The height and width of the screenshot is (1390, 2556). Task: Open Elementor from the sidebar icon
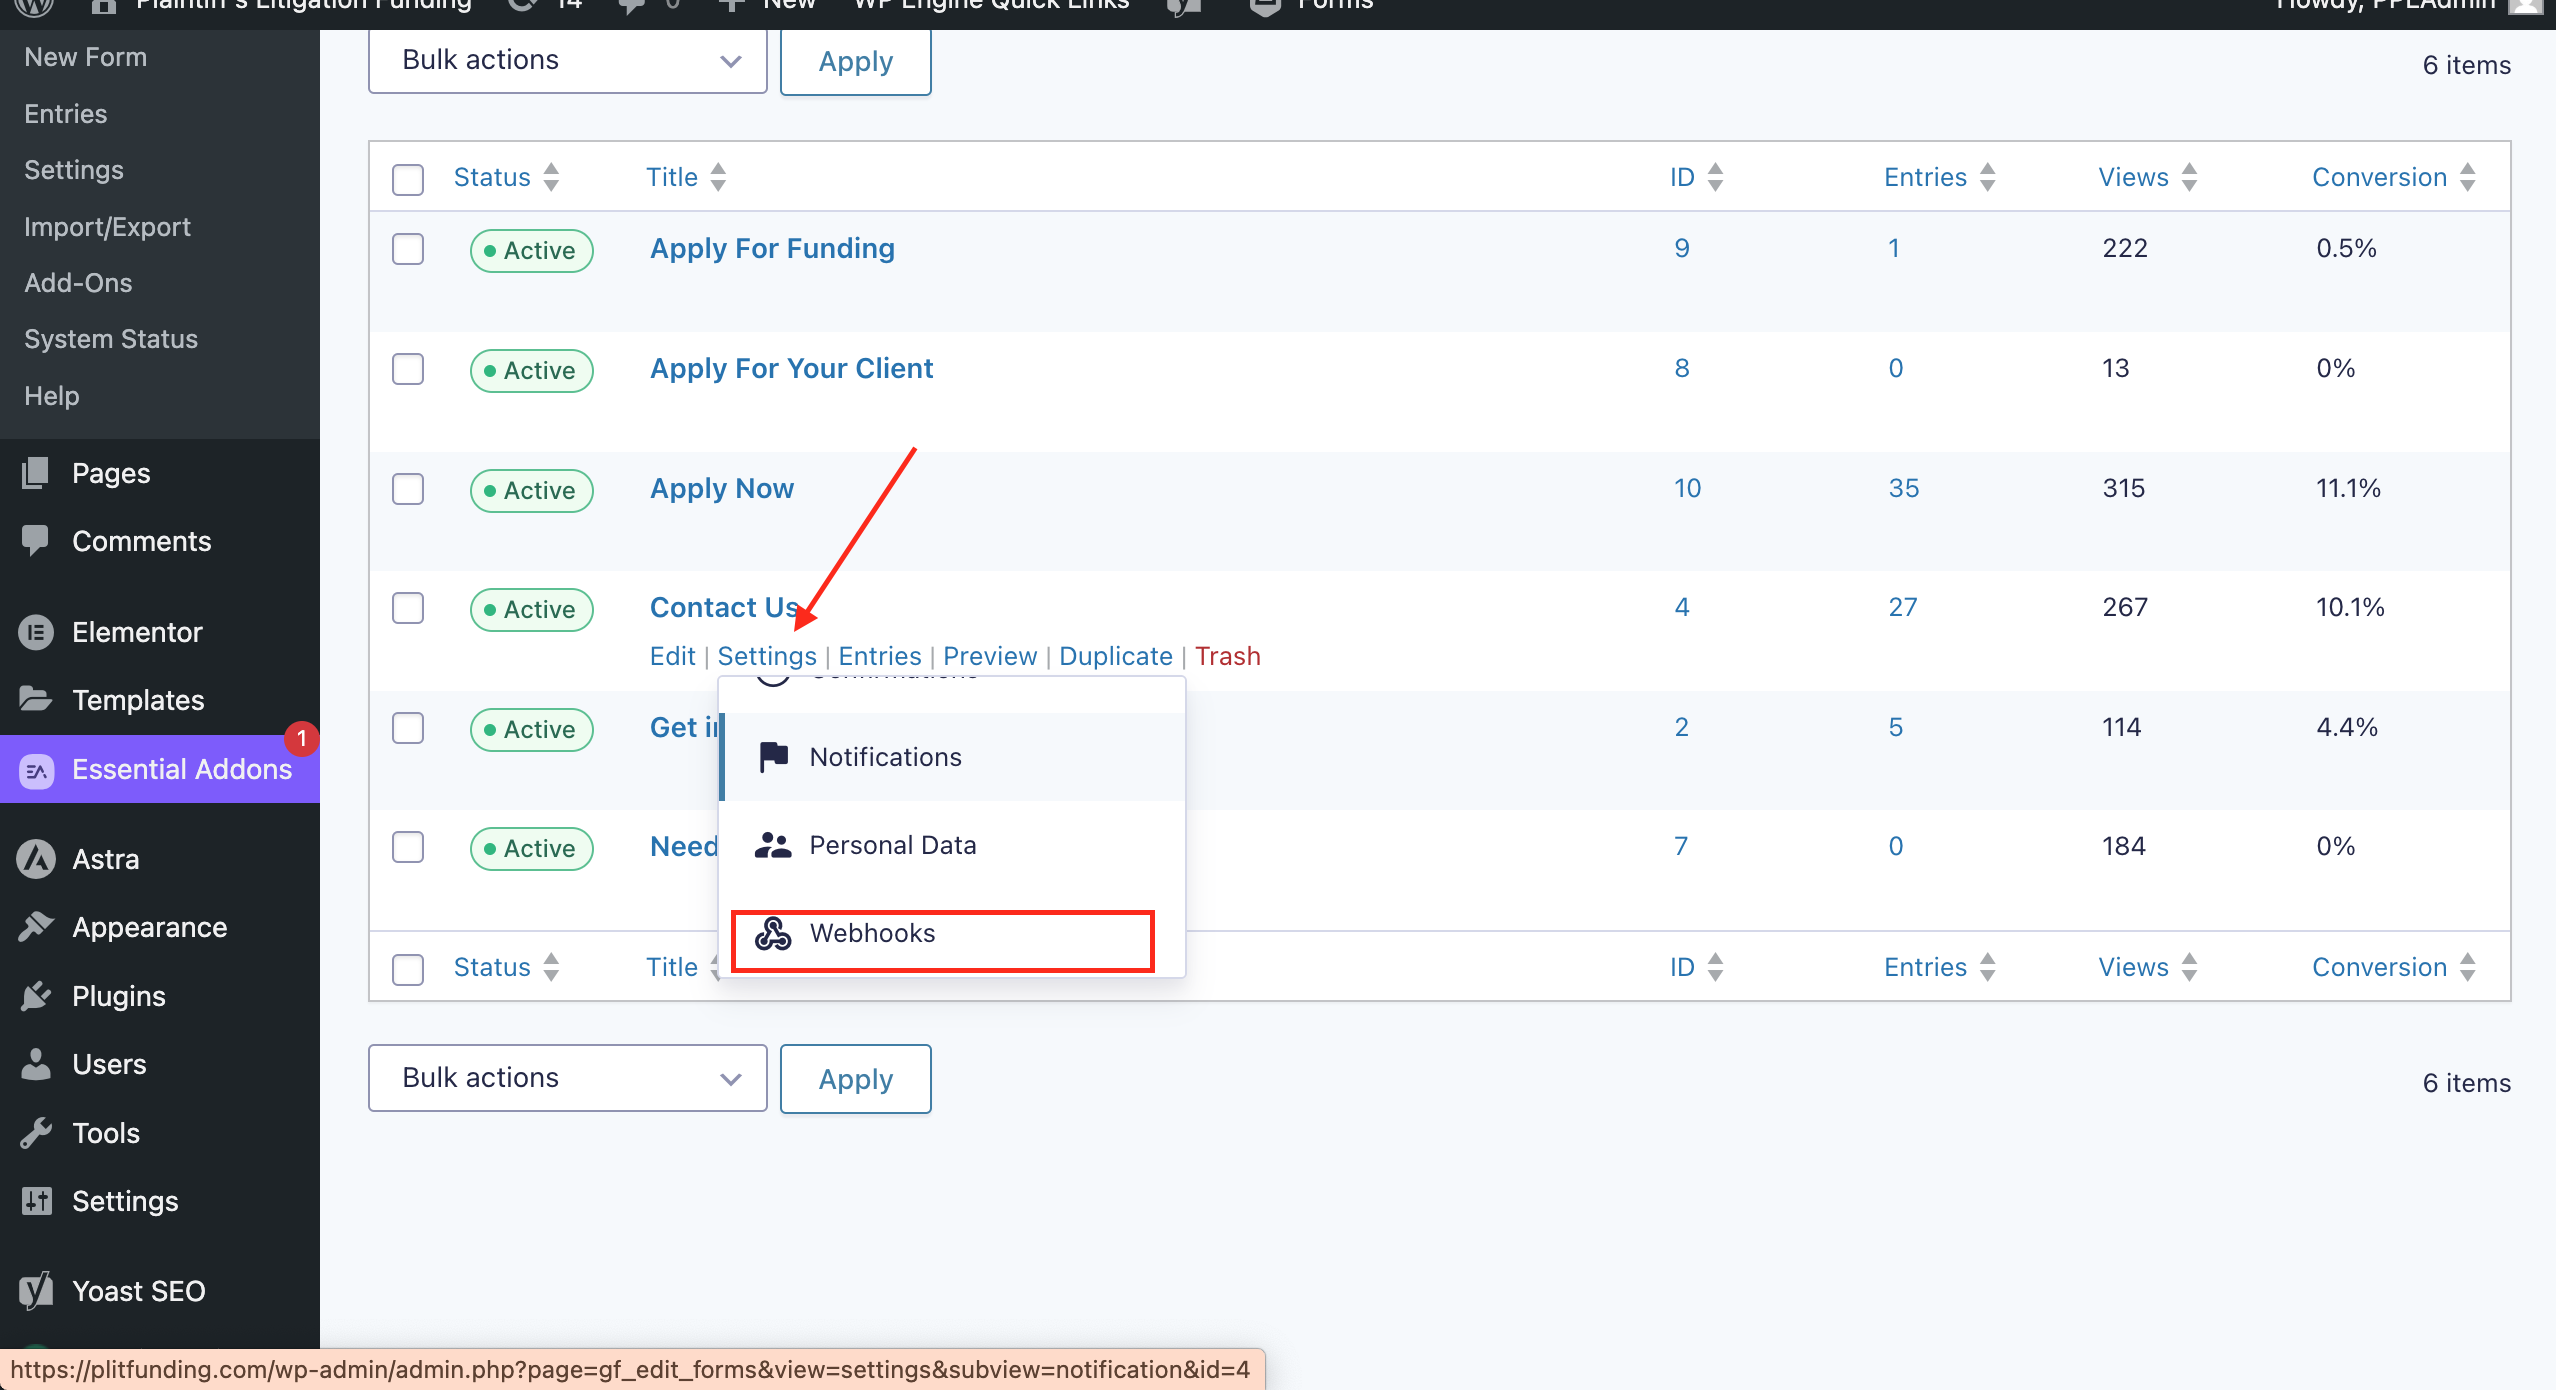coord(36,632)
